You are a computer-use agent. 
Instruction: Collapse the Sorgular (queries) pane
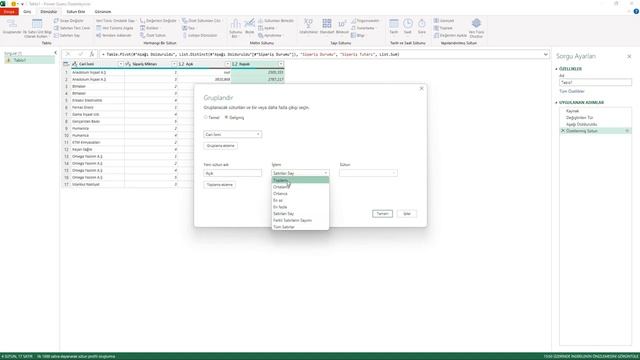[x=56, y=53]
